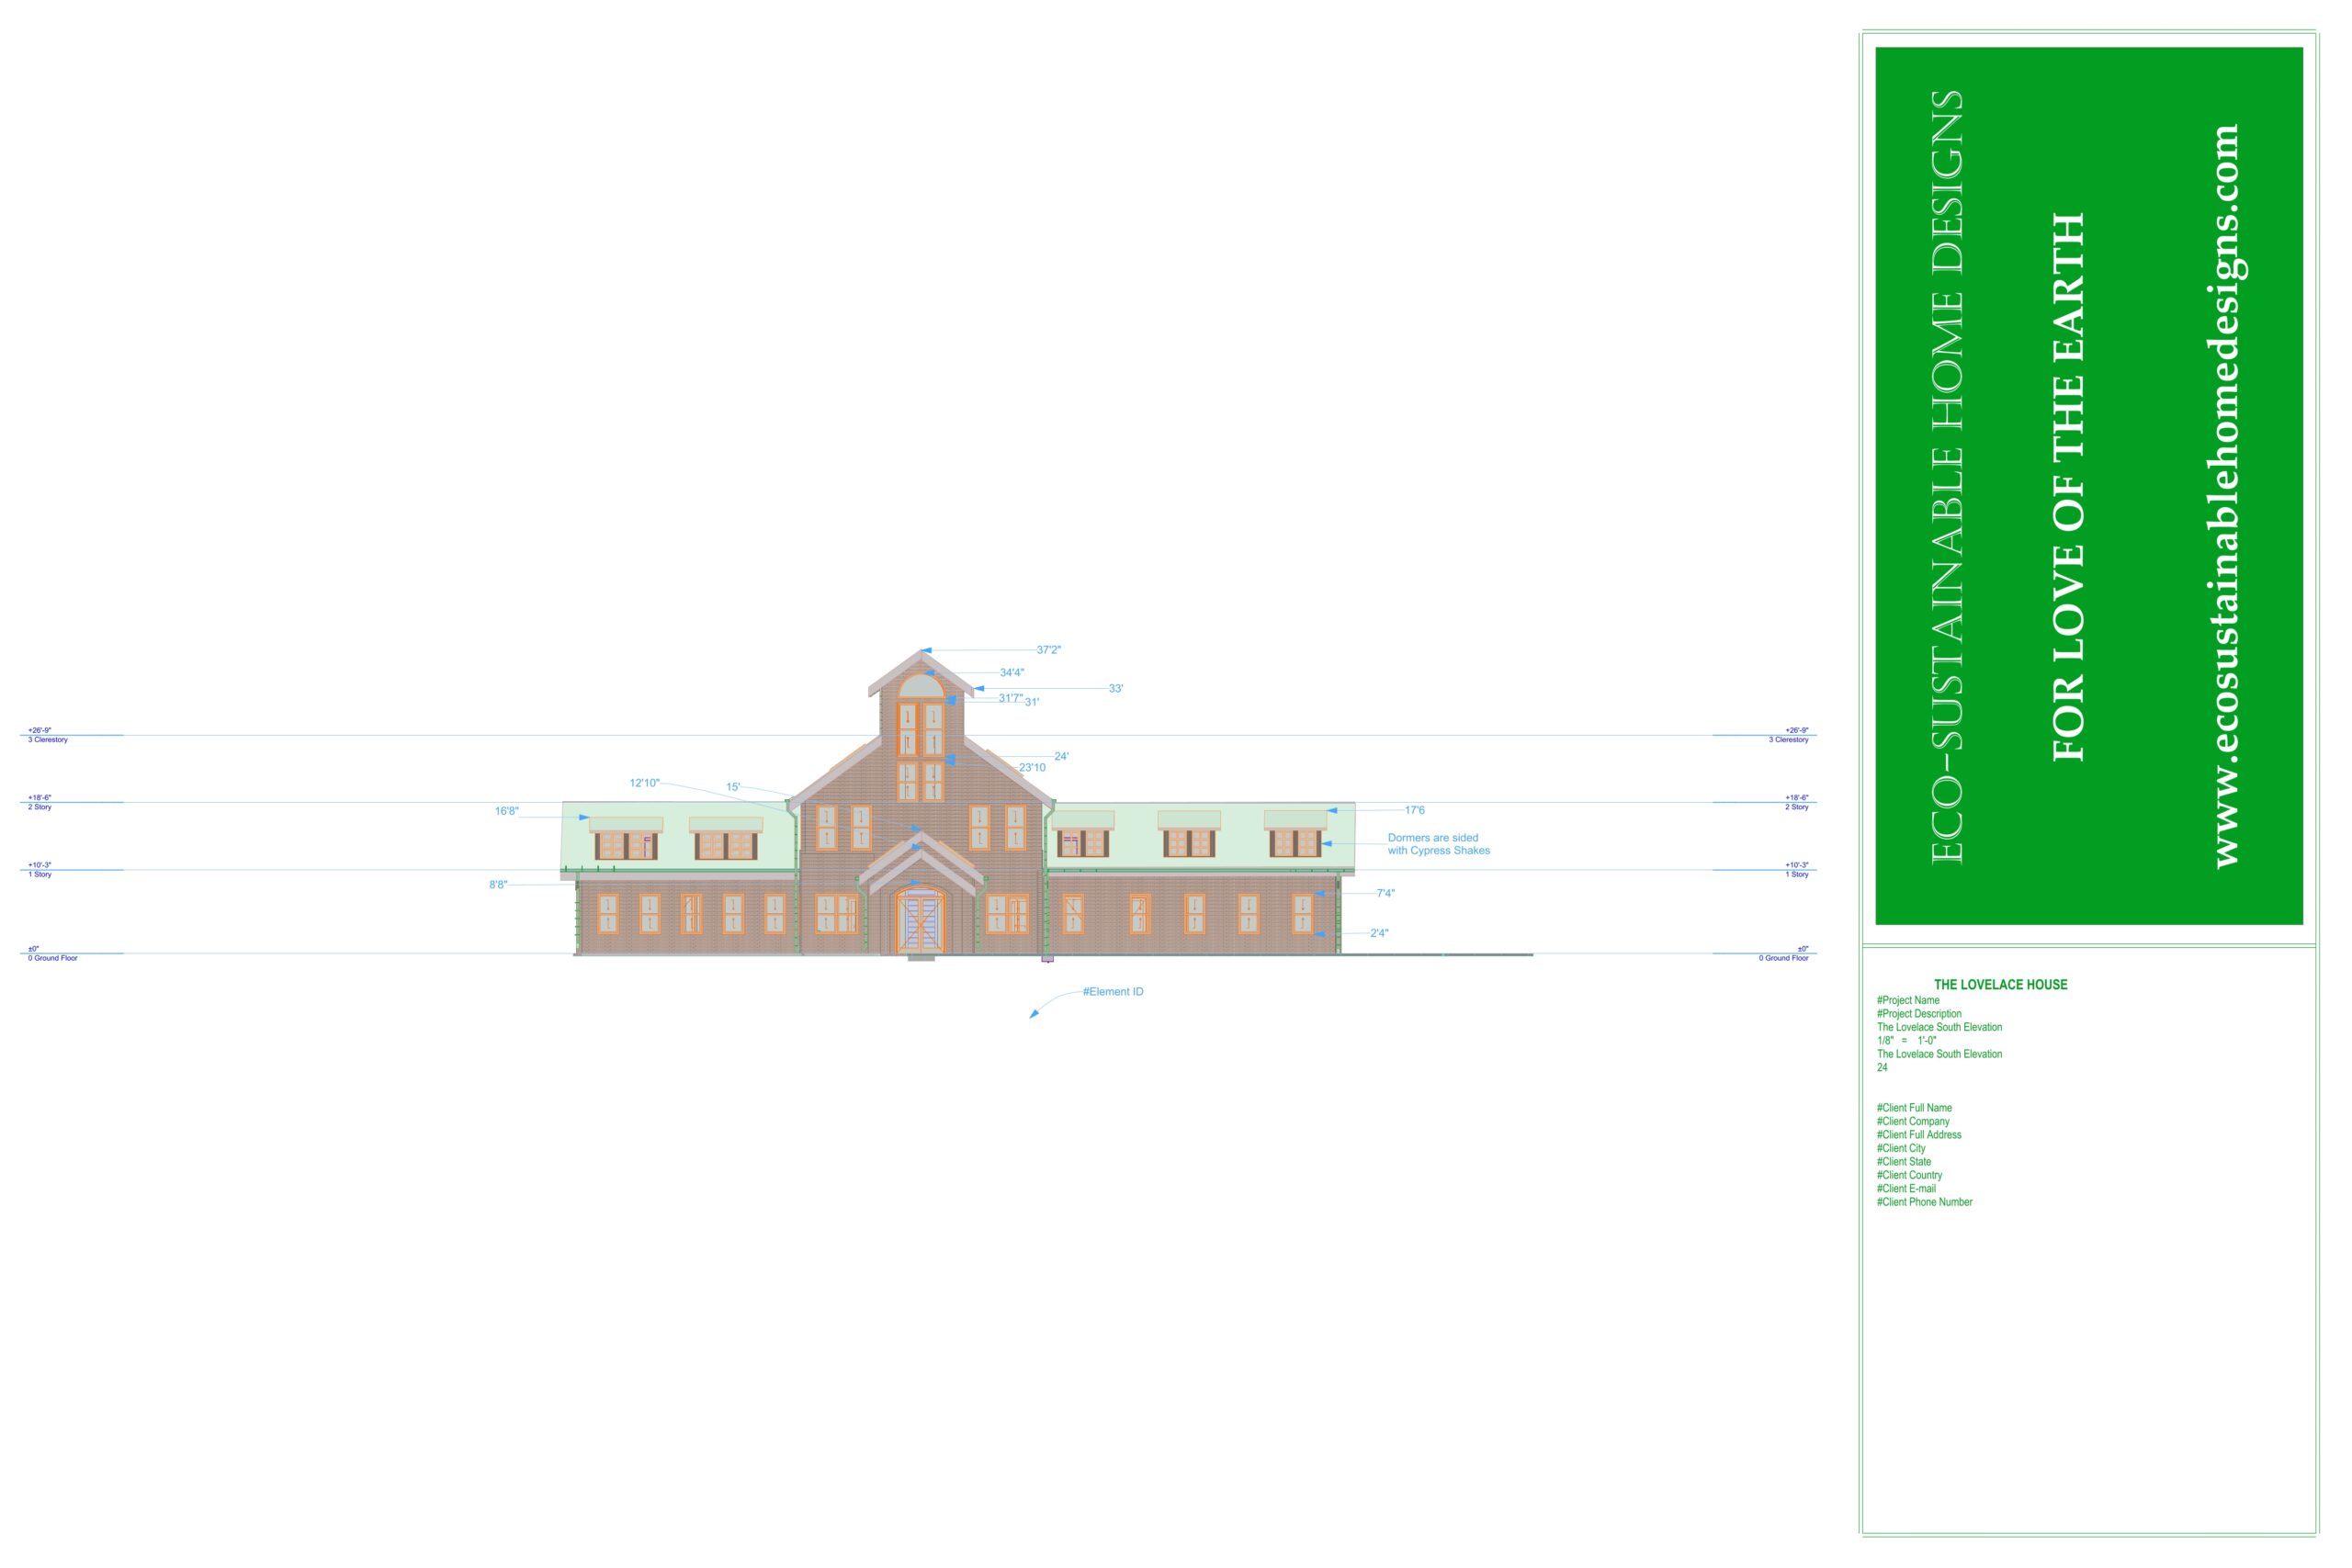Select the right-side "0 Ground Floor" level marker

point(1784,958)
